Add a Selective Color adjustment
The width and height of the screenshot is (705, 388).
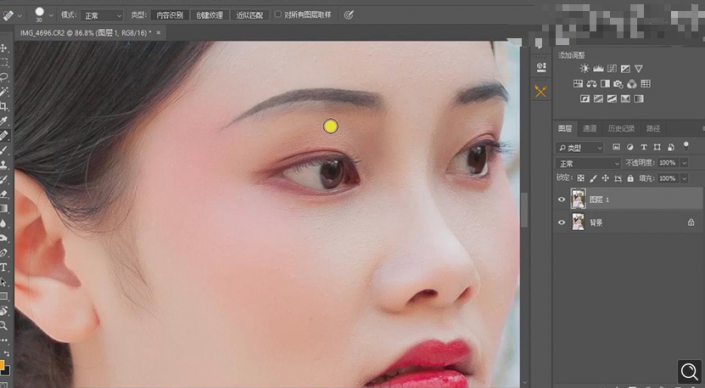(625, 99)
